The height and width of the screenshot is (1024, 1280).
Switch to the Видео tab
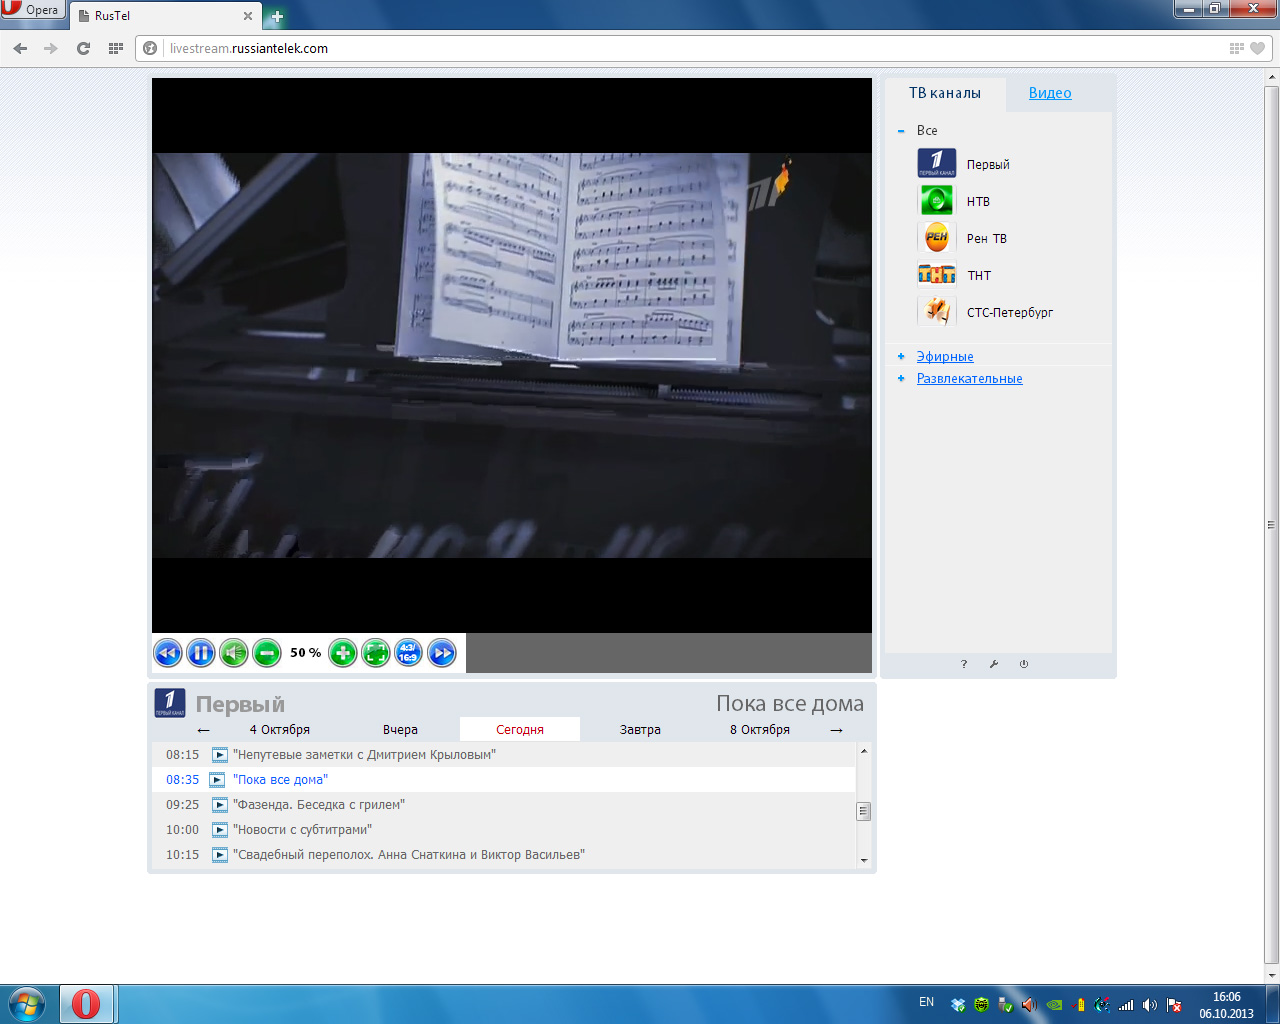point(1050,93)
